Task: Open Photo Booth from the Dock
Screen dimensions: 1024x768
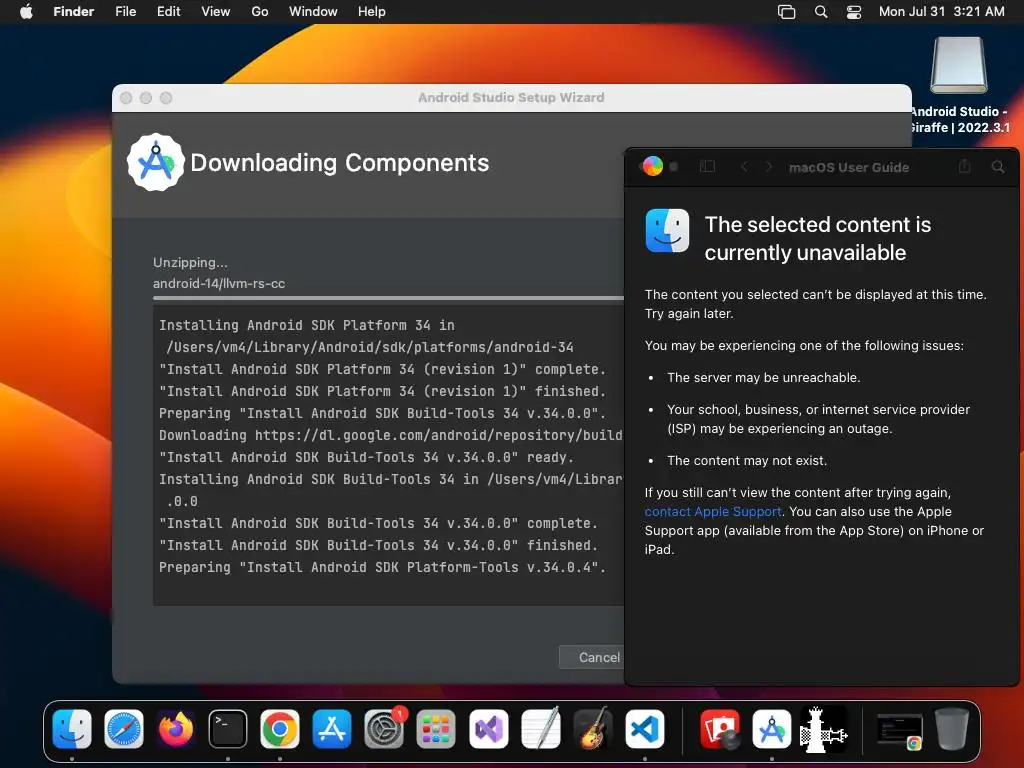Action: (720, 729)
